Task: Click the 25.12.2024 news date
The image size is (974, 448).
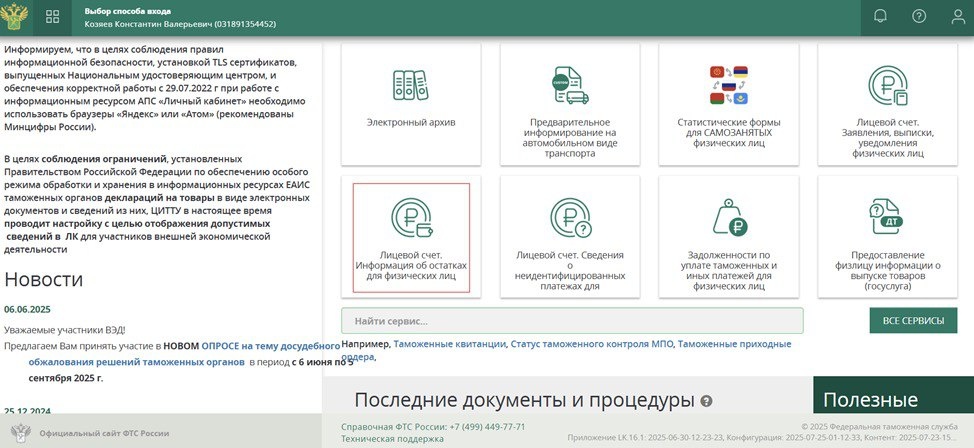Action: (27, 411)
